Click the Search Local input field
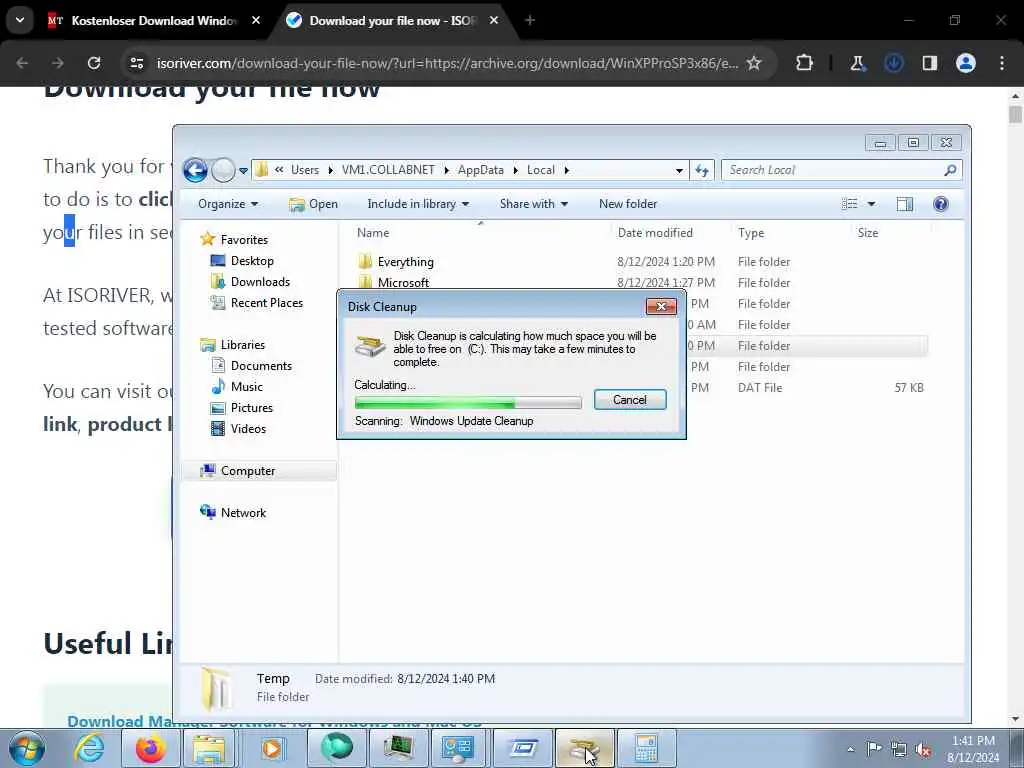This screenshot has width=1024, height=768. (841, 170)
